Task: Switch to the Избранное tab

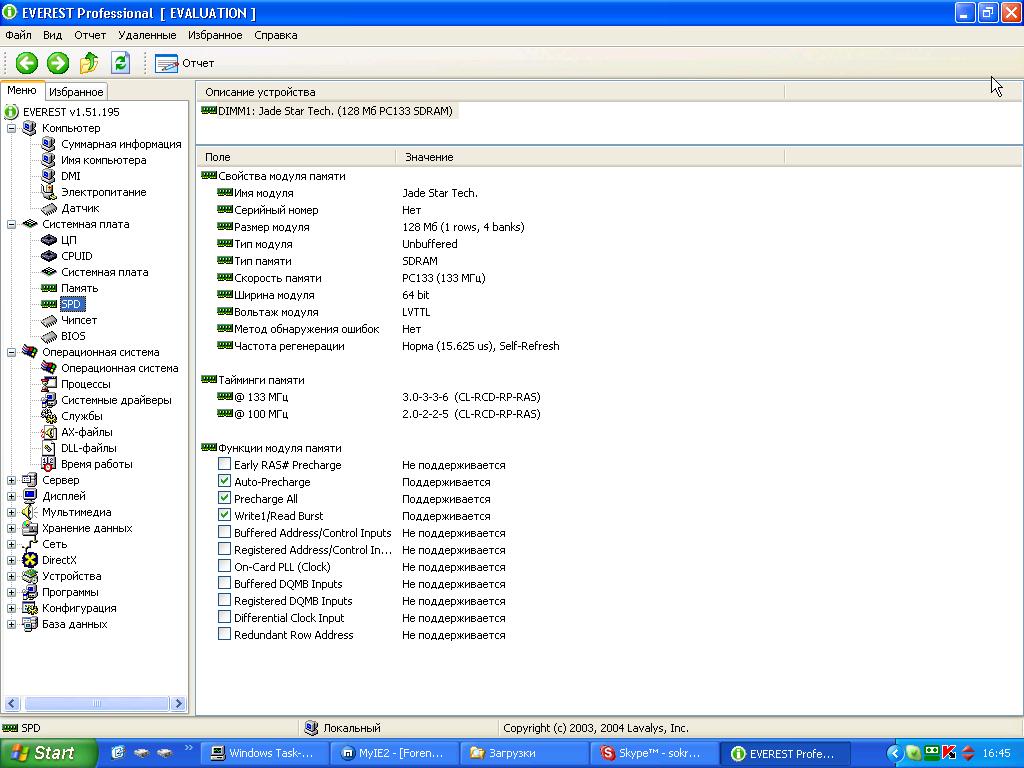Action: coord(76,92)
